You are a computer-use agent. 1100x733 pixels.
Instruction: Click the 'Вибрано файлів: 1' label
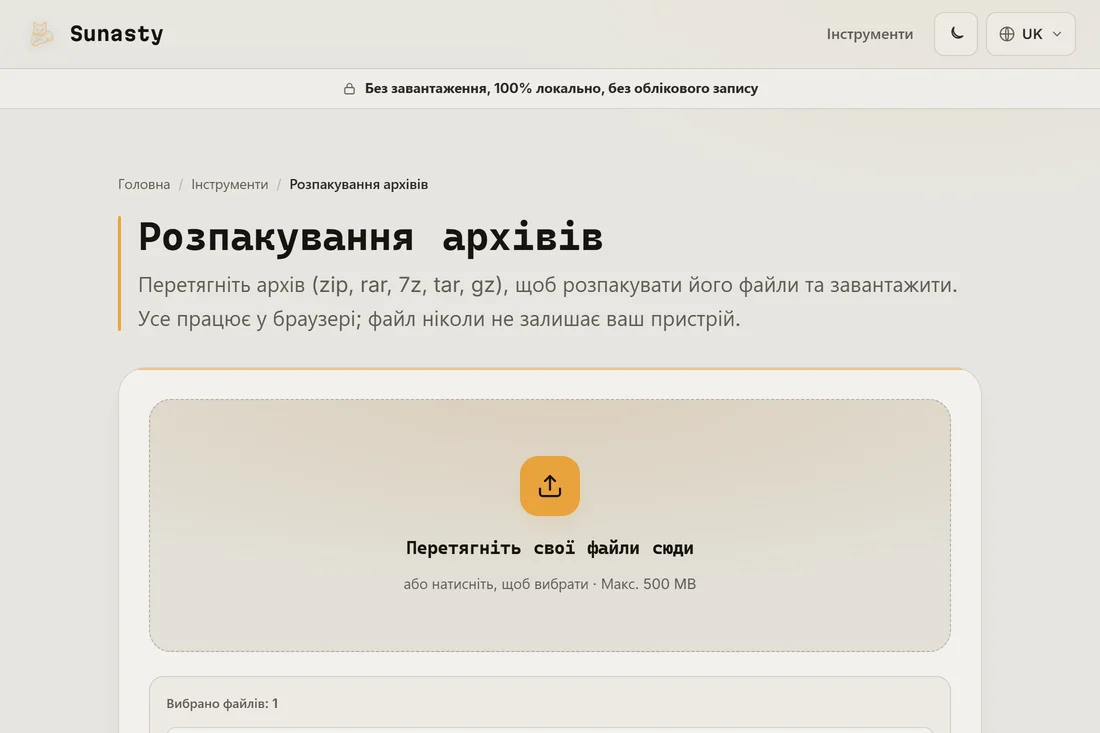click(x=222, y=704)
